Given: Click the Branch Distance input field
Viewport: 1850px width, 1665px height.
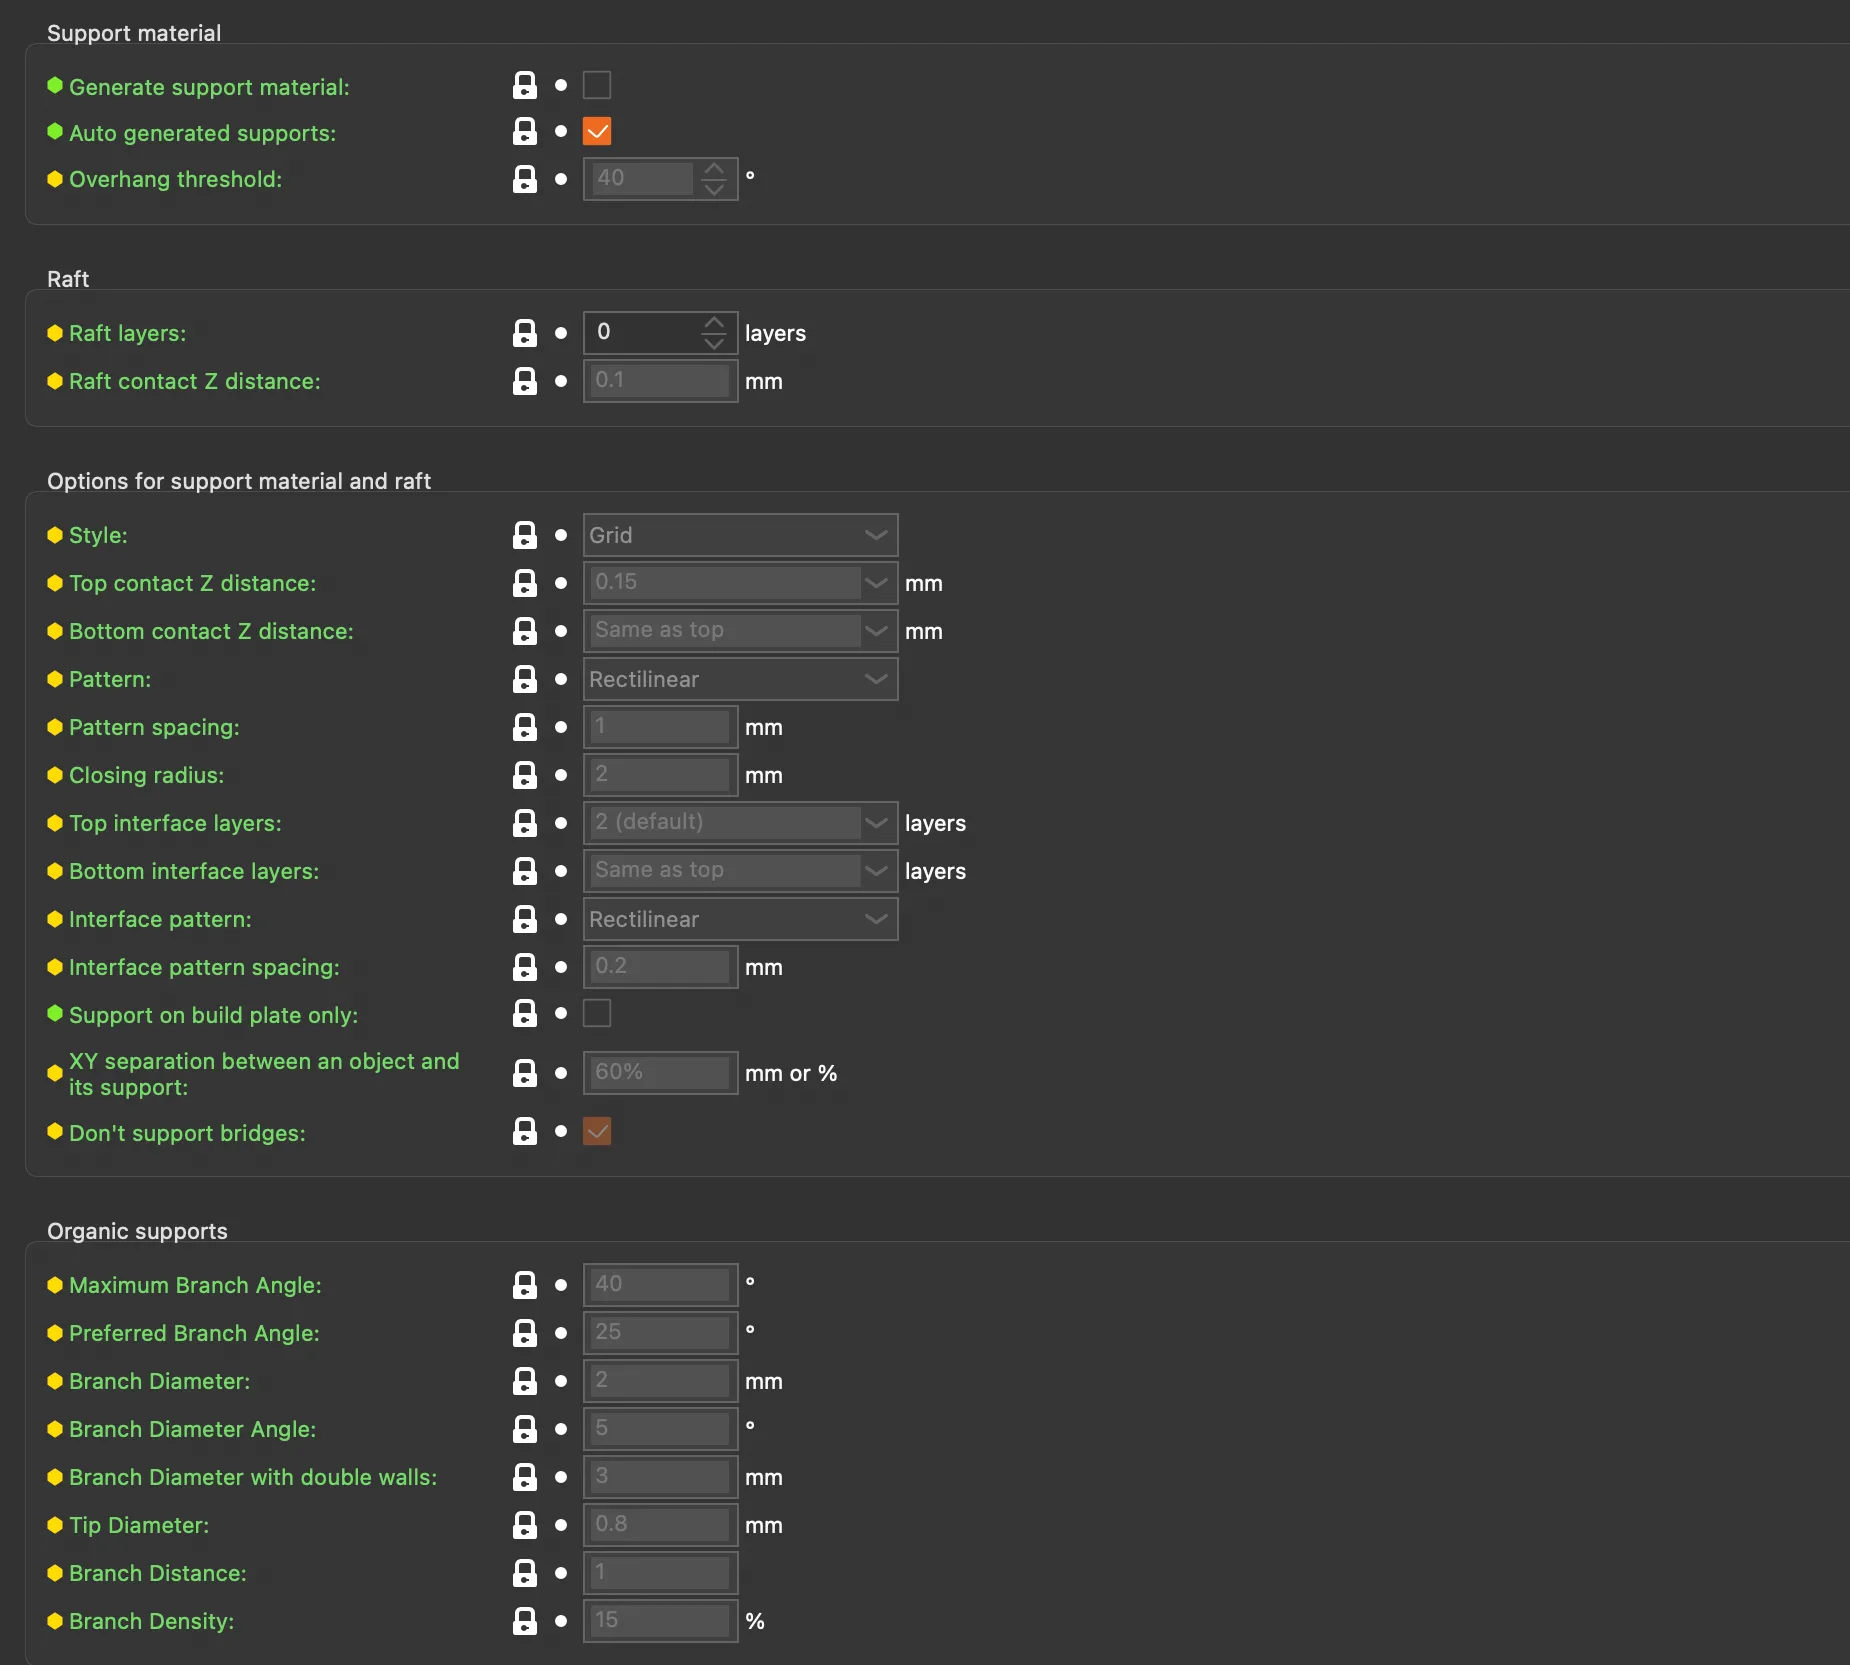Looking at the screenshot, I should (660, 1573).
